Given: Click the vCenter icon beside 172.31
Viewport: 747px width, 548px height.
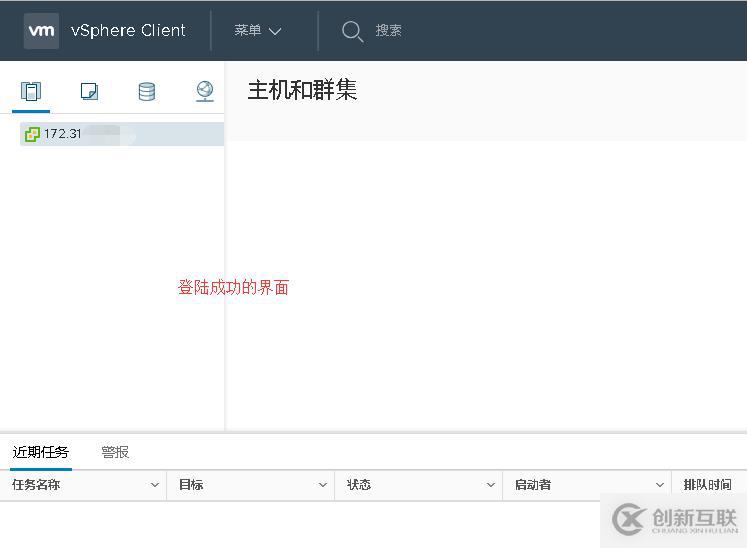Looking at the screenshot, I should coord(32,134).
